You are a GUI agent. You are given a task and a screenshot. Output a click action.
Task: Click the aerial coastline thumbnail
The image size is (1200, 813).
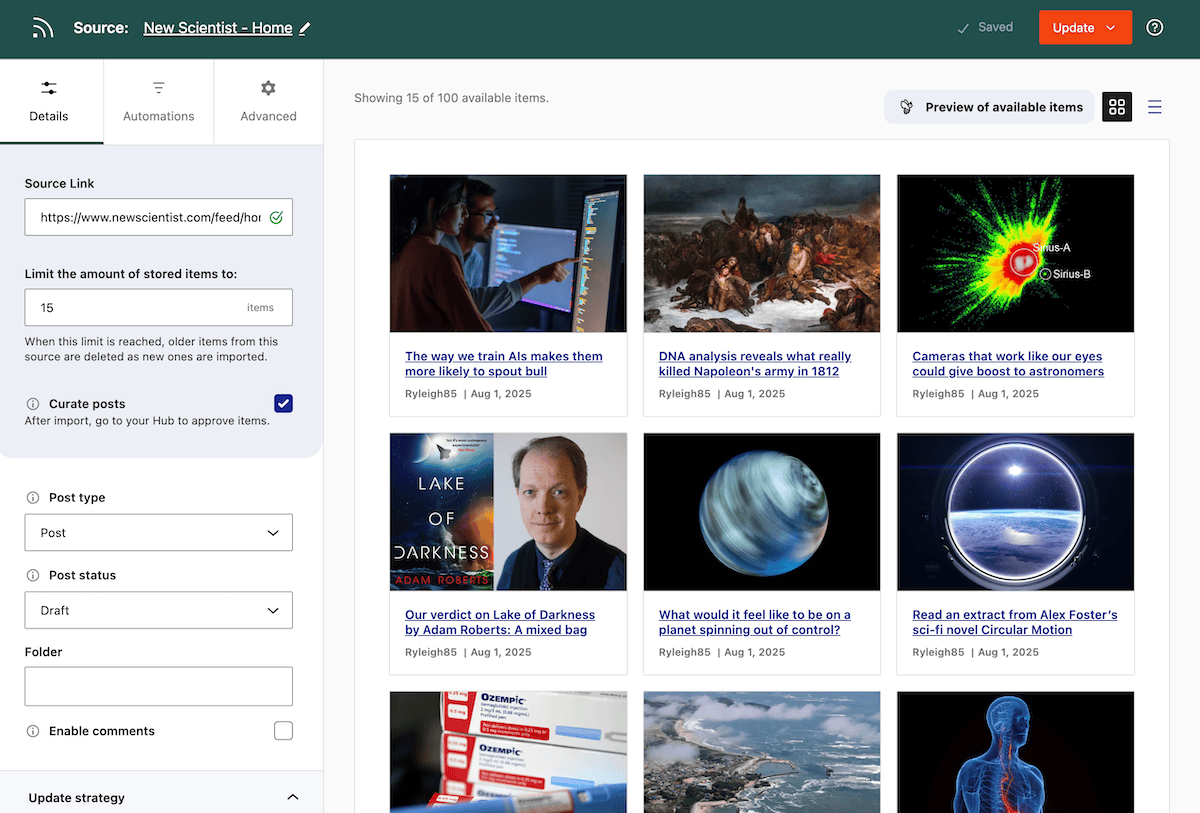point(762,752)
